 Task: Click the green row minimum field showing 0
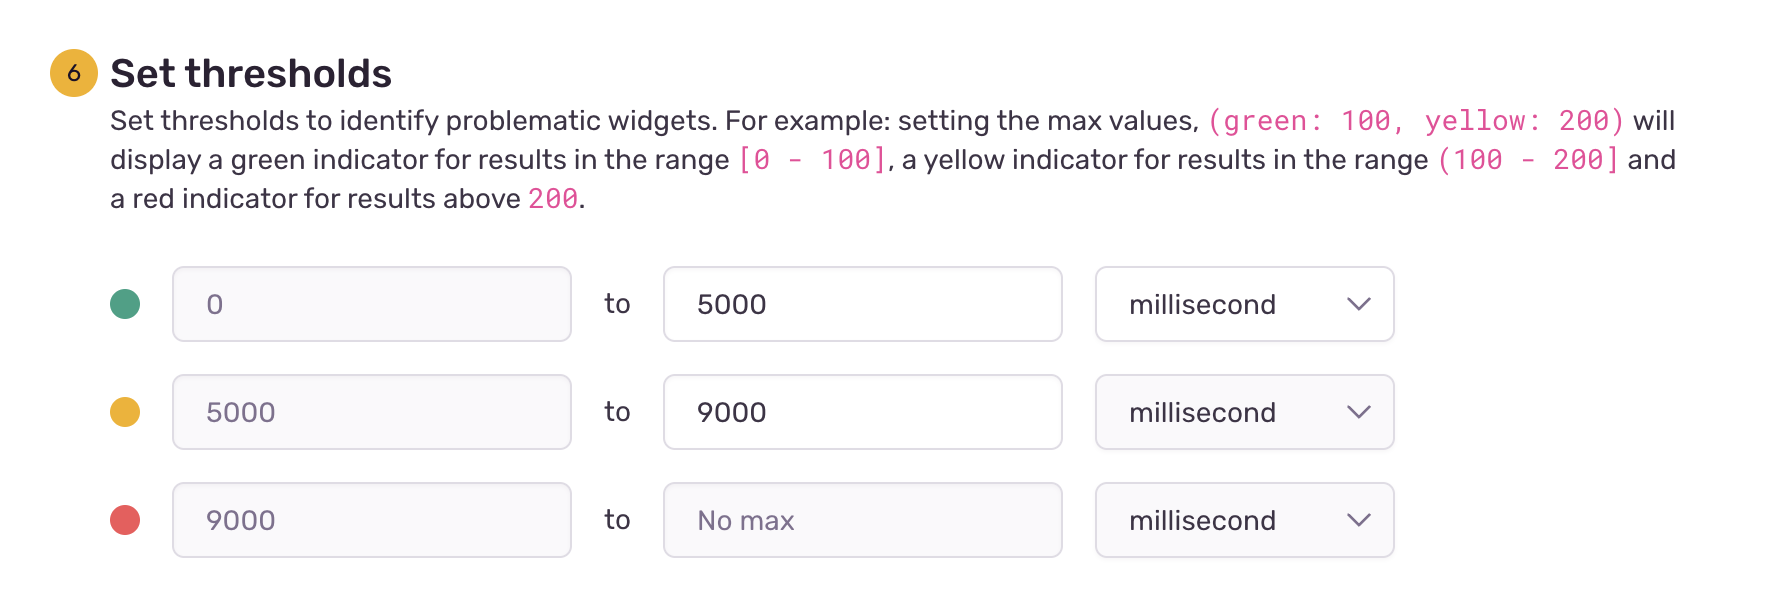pos(371,304)
